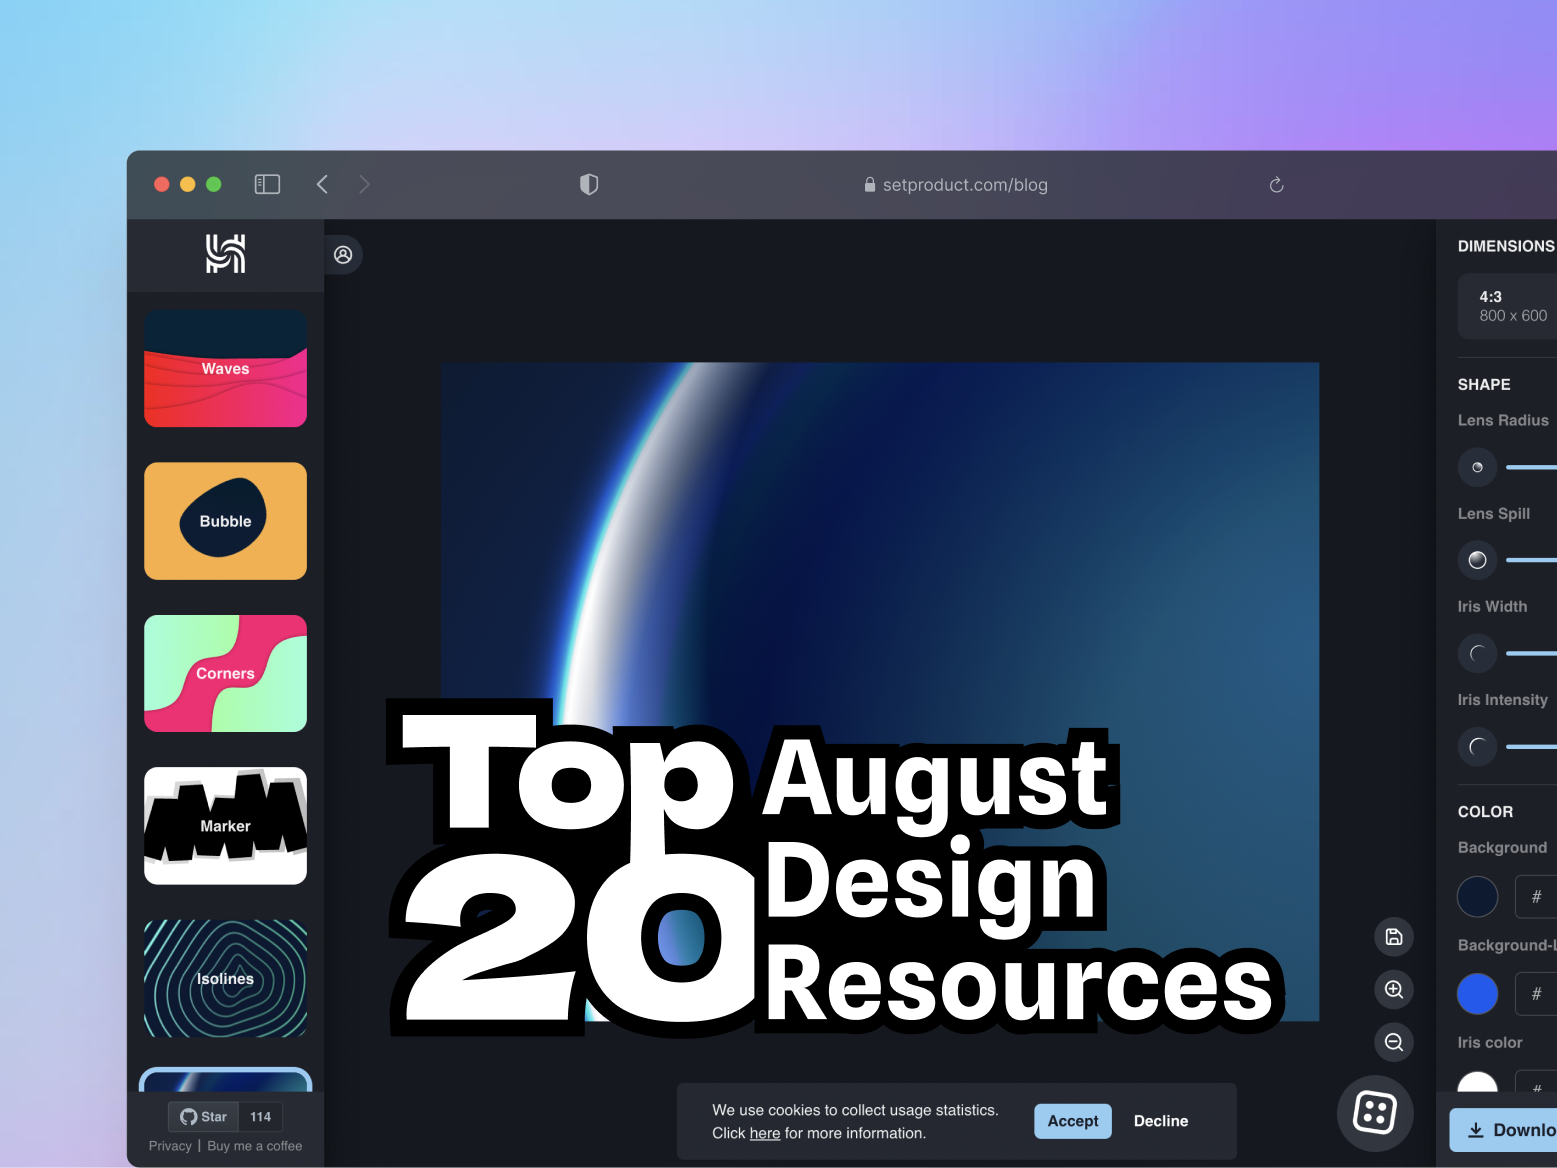The height and width of the screenshot is (1168, 1557).
Task: Click the Iris Intensity icon
Action: [1477, 746]
